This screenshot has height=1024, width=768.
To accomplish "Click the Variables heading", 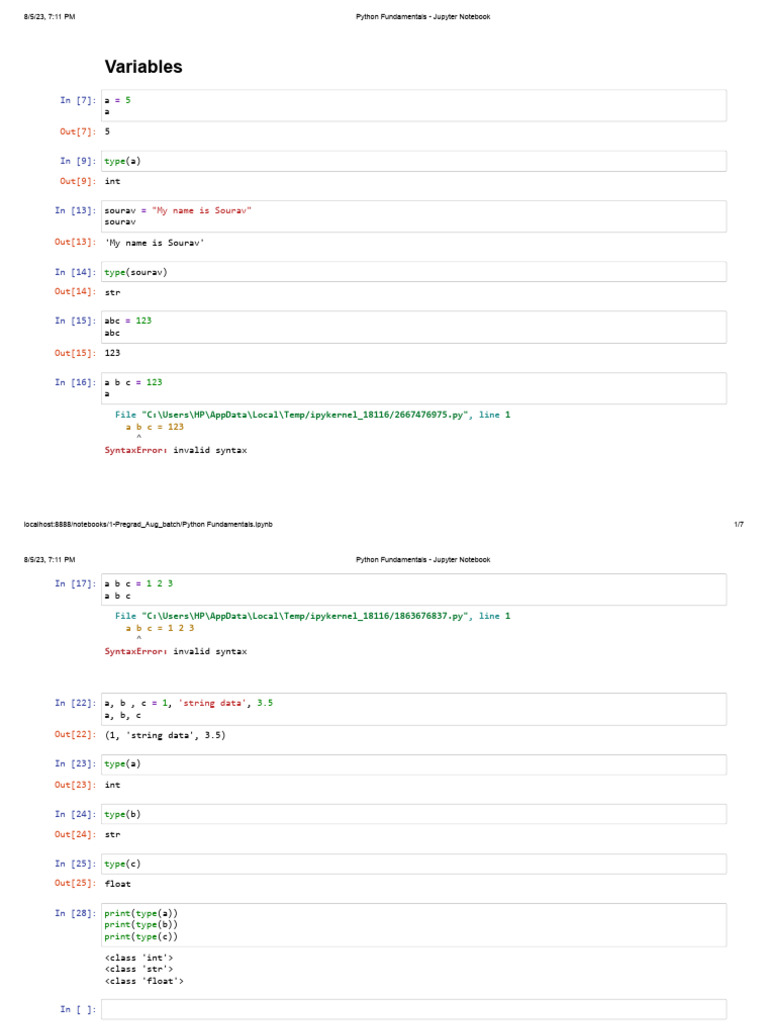I will coord(144,67).
